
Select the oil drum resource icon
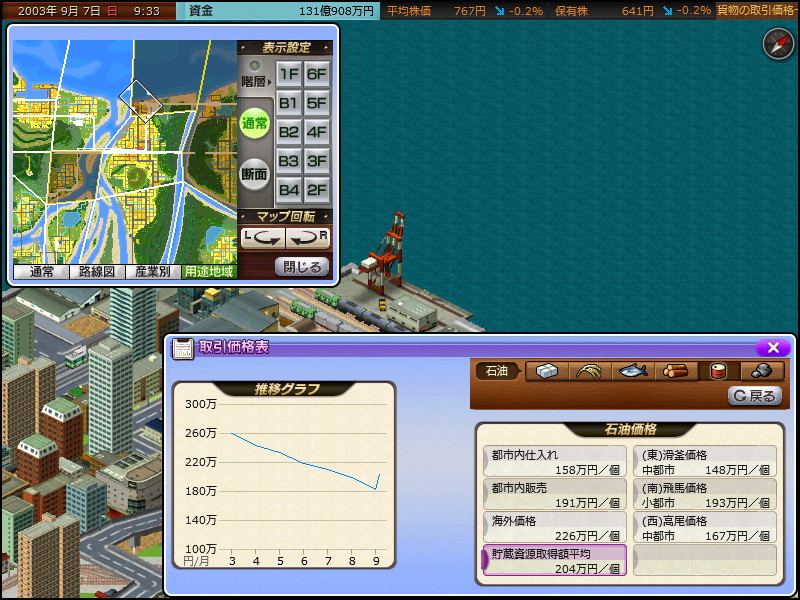(718, 371)
